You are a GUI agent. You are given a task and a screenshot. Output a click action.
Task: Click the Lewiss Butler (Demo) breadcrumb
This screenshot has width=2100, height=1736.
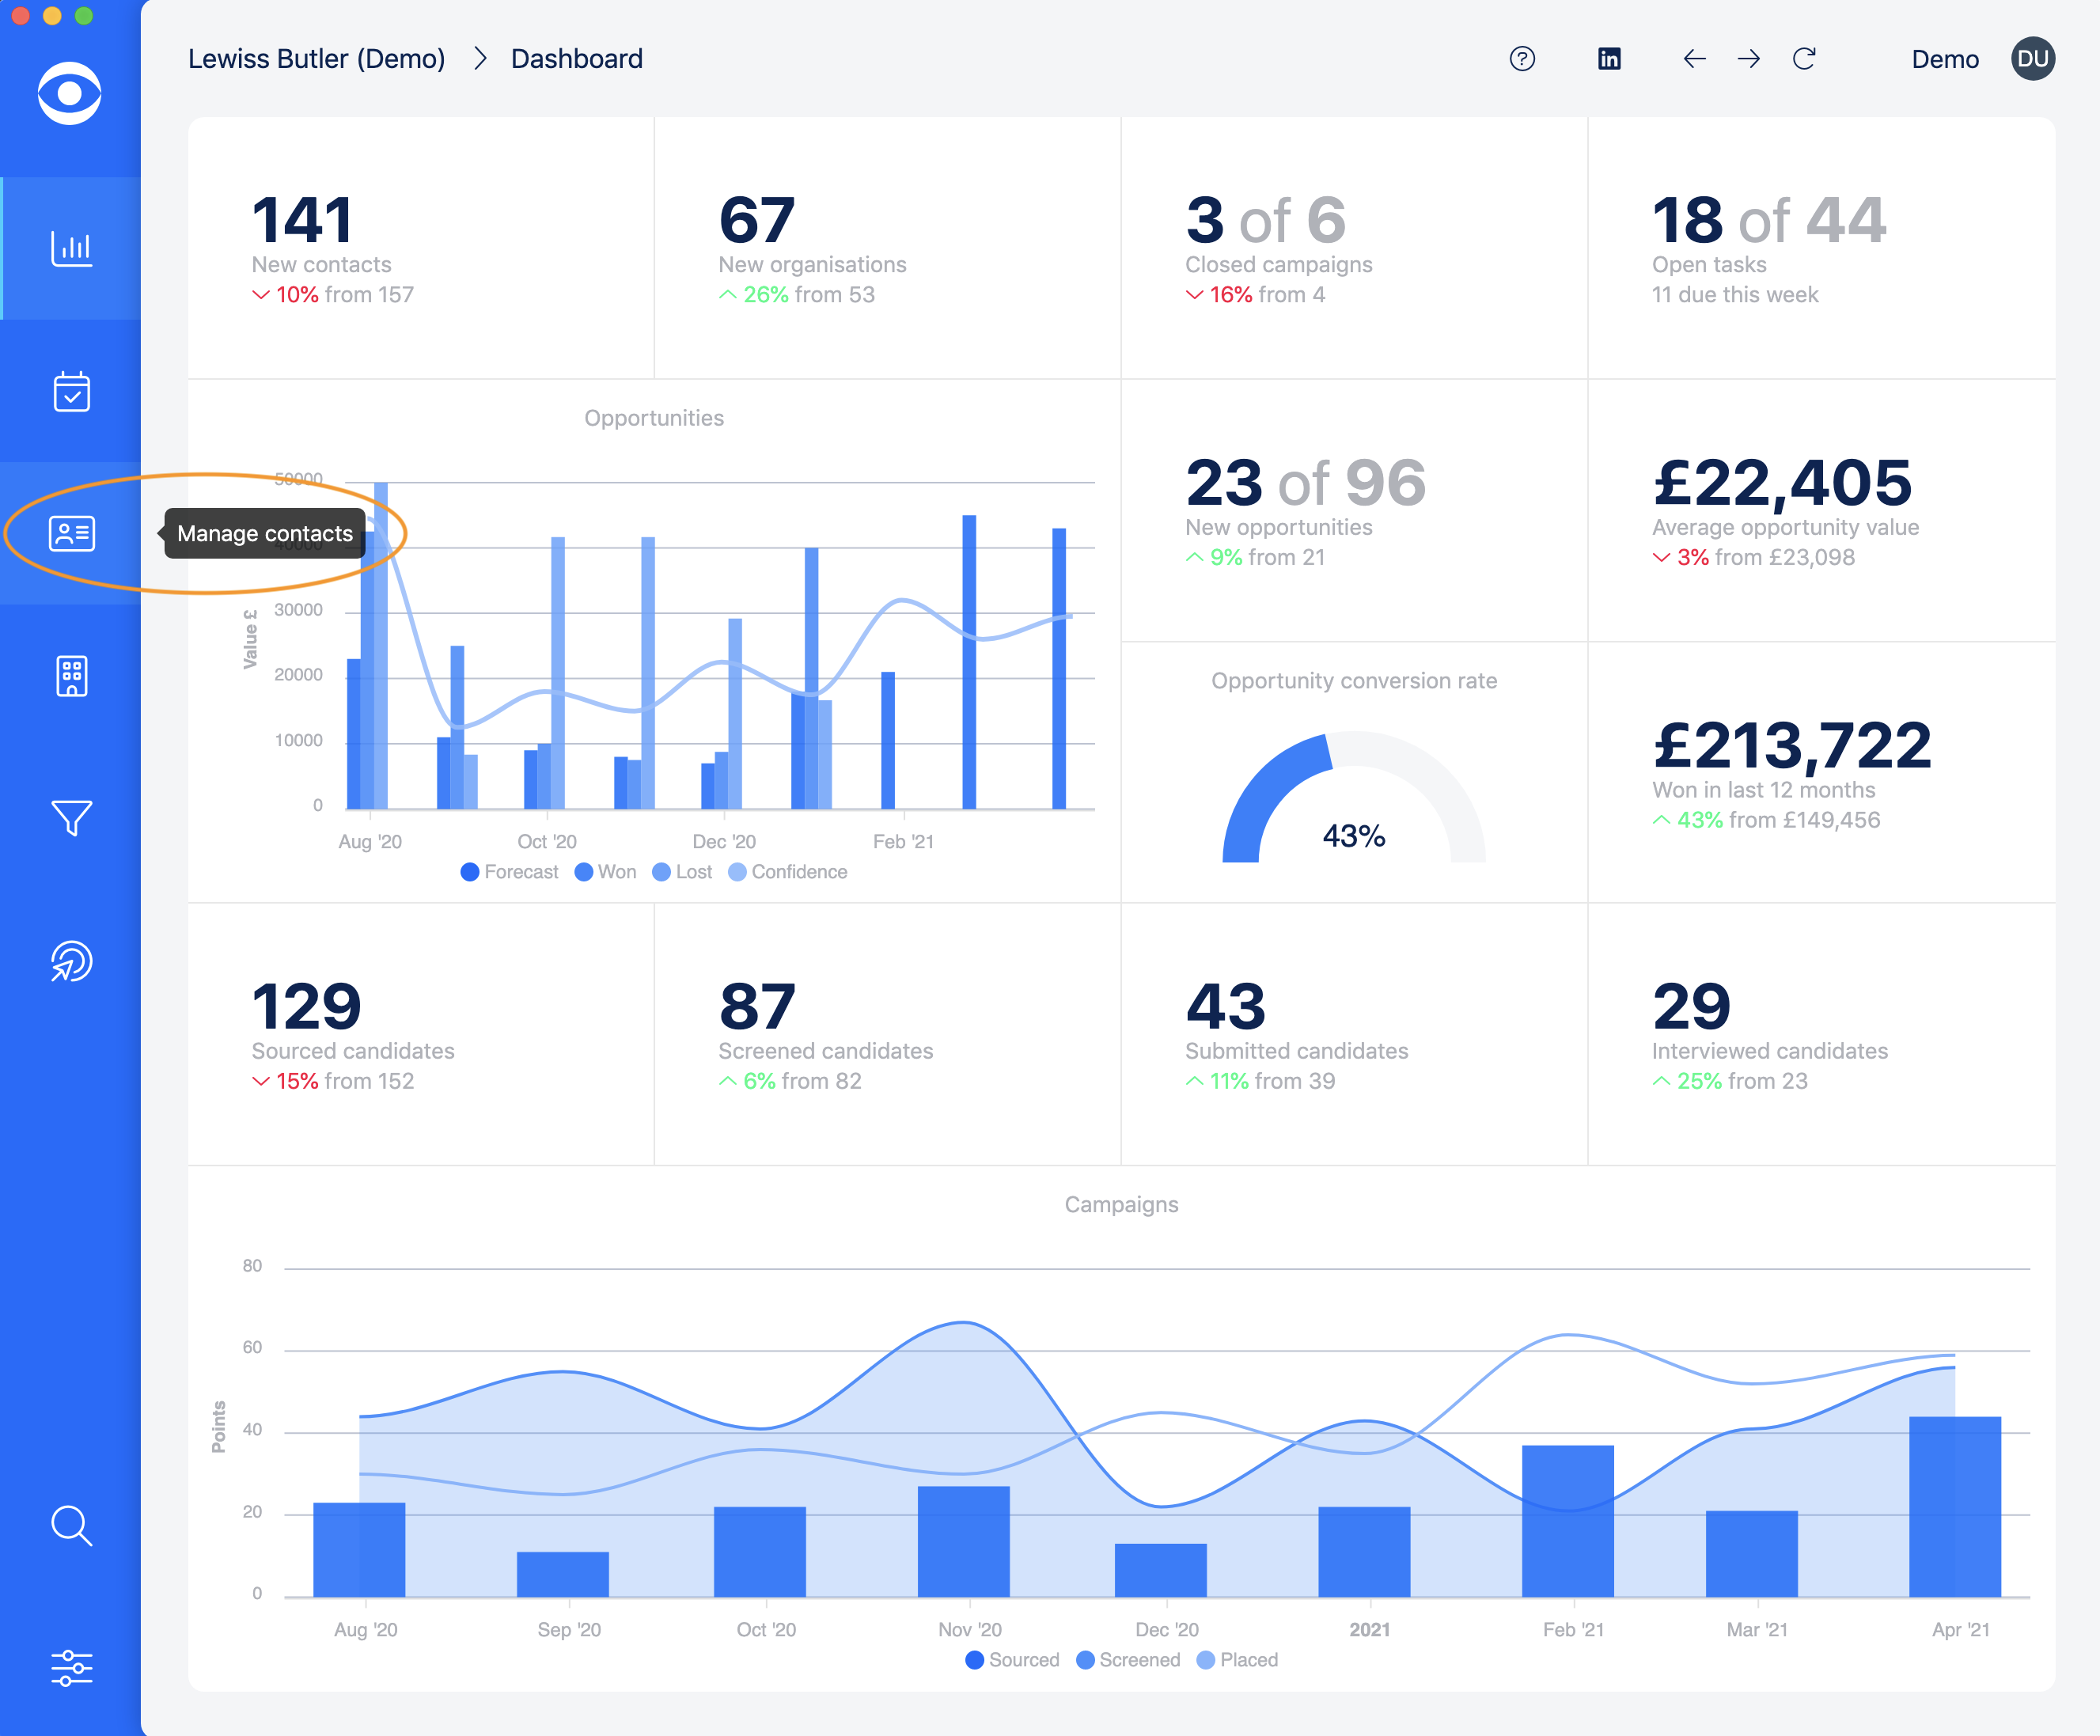tap(316, 59)
